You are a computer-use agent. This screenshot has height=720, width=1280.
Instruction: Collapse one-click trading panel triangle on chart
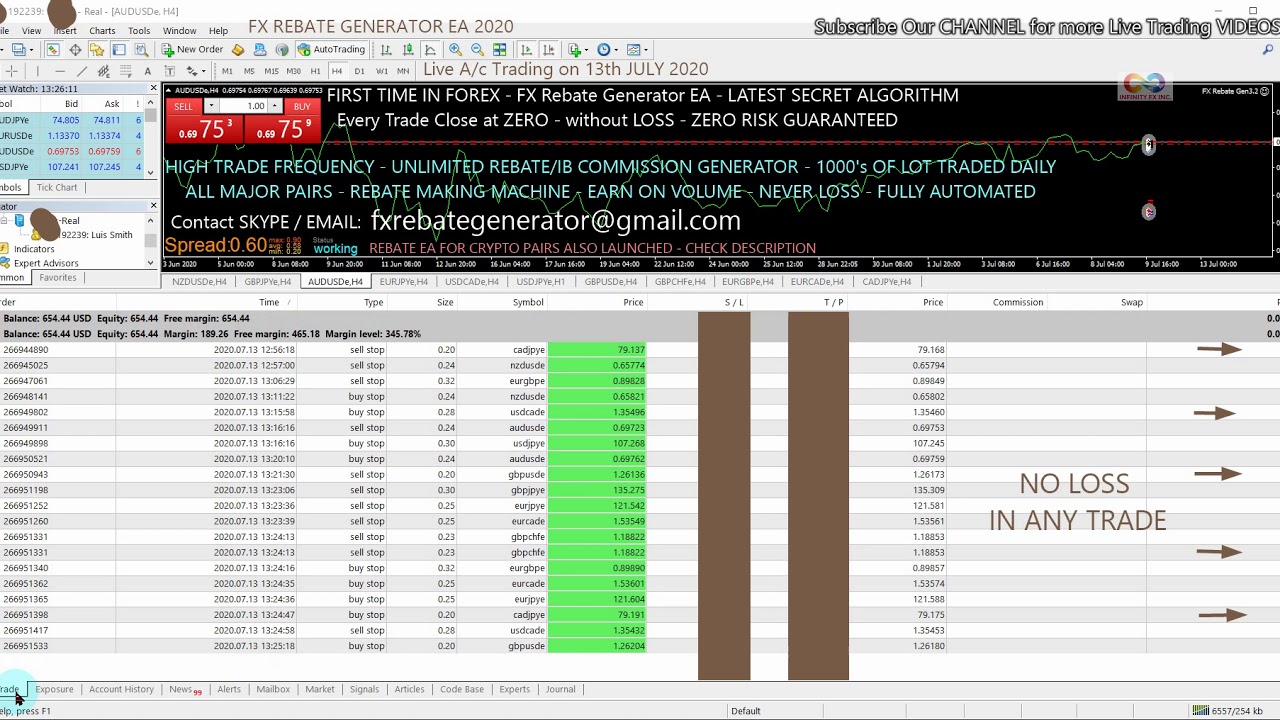click(x=169, y=90)
